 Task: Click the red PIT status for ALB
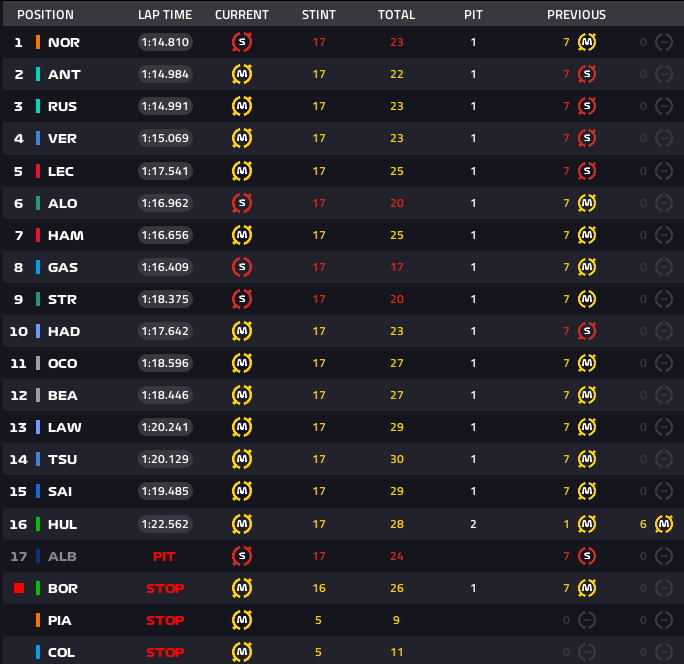(165, 556)
